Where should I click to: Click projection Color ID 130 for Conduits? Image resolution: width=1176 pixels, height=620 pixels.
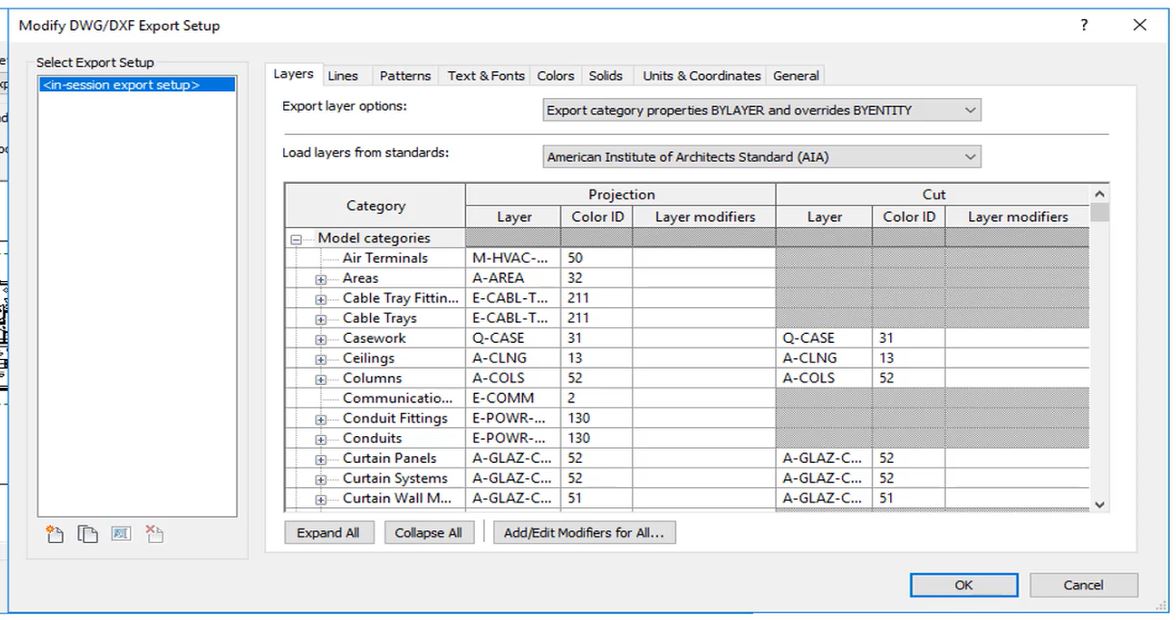pos(596,438)
